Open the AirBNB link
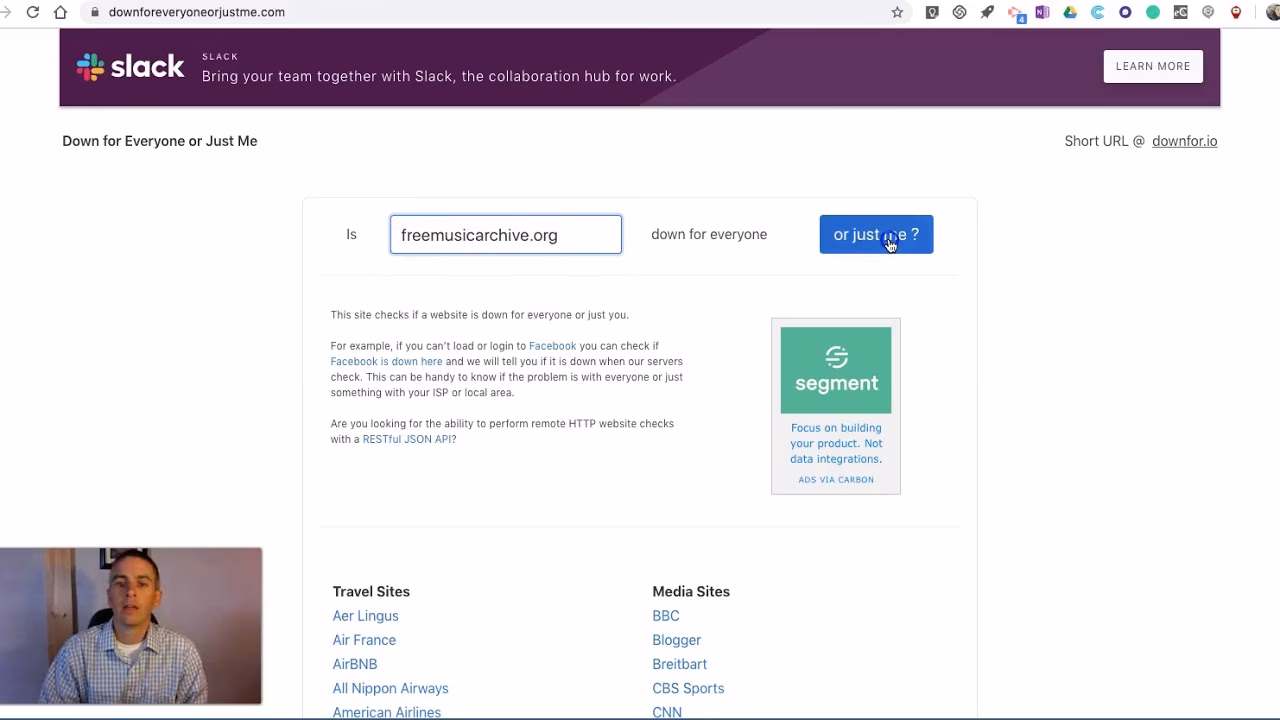 point(355,664)
